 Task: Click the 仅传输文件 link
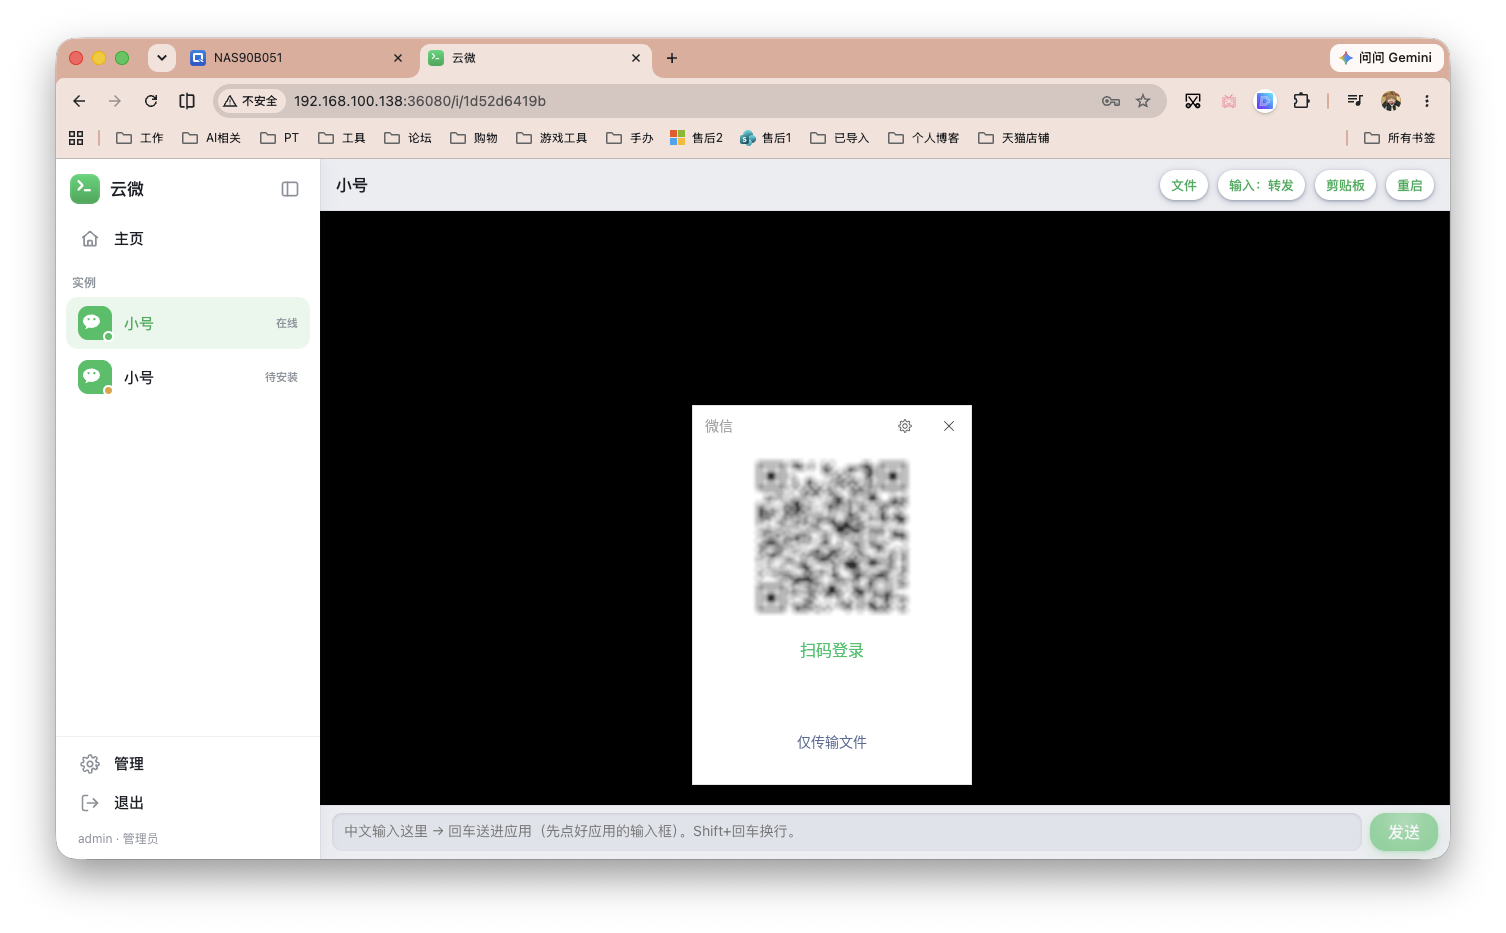tap(832, 742)
